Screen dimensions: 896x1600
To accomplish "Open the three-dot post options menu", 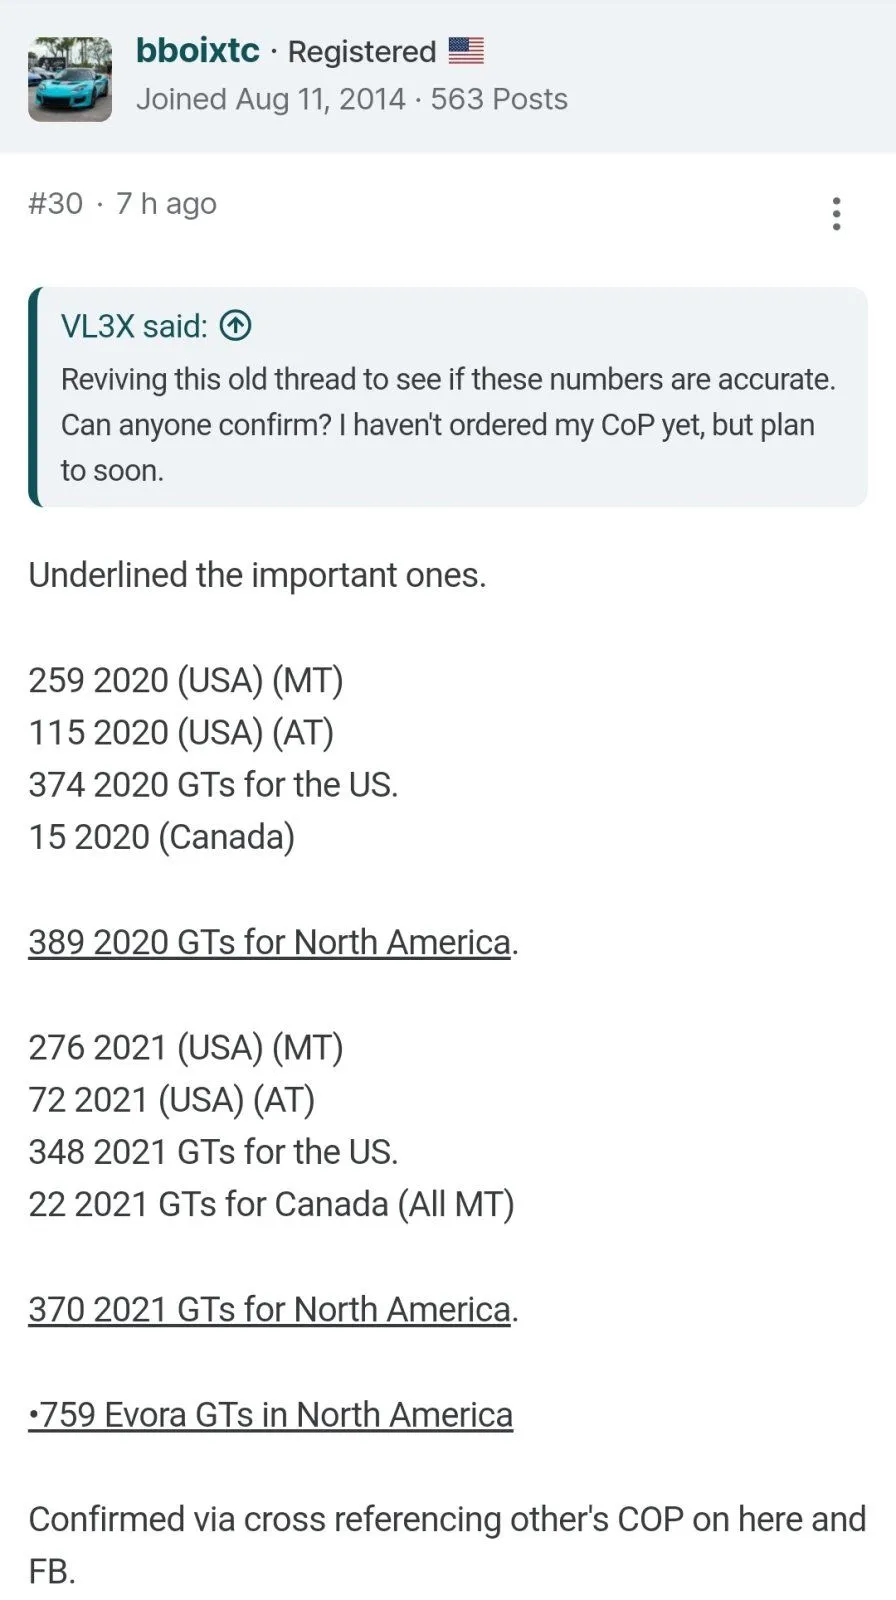I will (x=836, y=213).
